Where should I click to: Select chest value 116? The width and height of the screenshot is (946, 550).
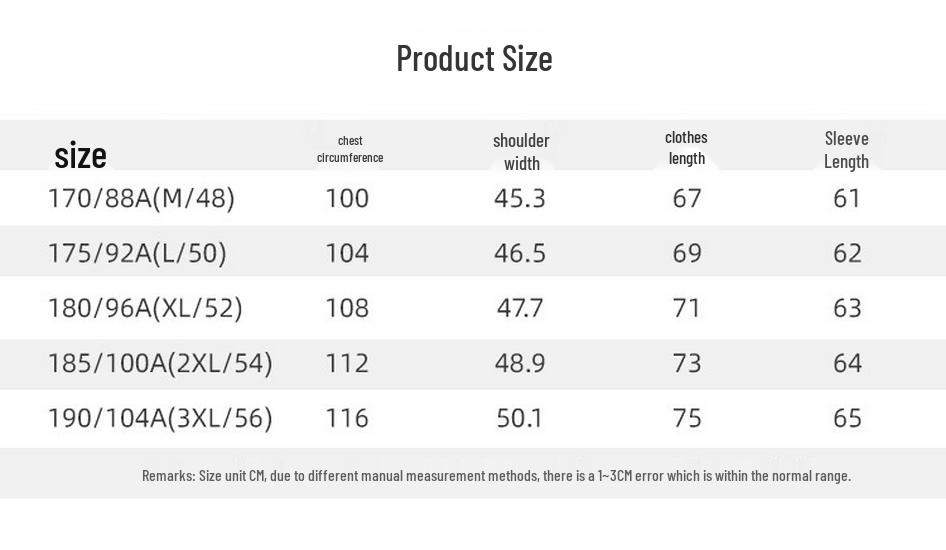[347, 418]
